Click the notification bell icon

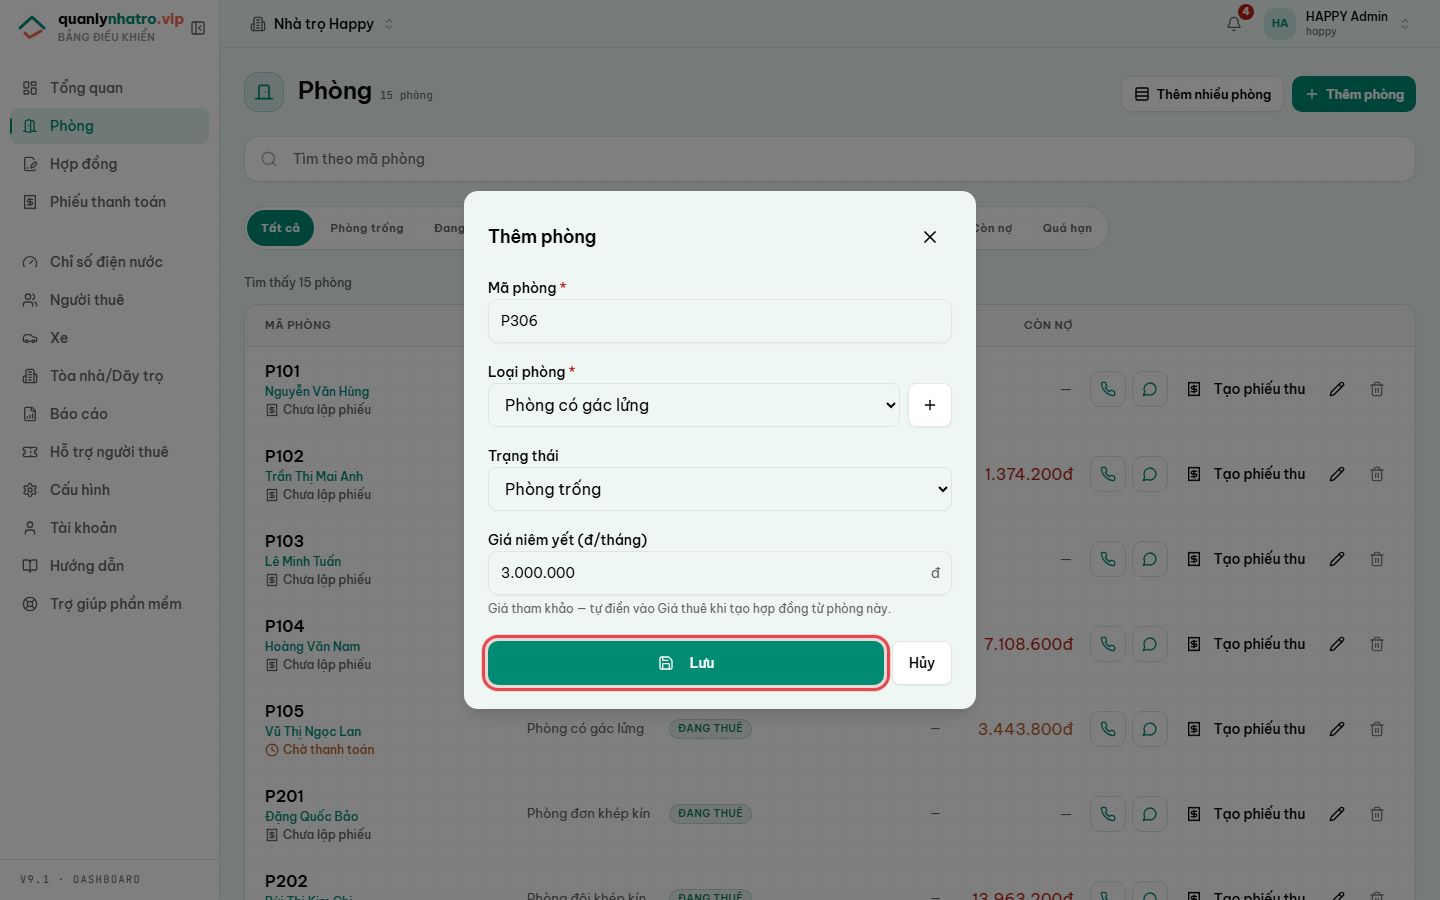[1234, 24]
